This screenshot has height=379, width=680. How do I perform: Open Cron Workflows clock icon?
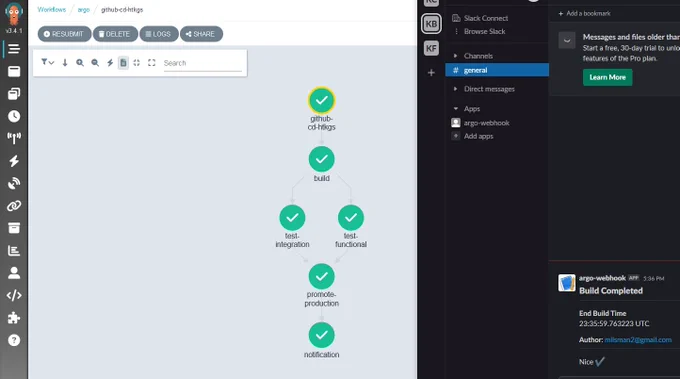pos(14,116)
